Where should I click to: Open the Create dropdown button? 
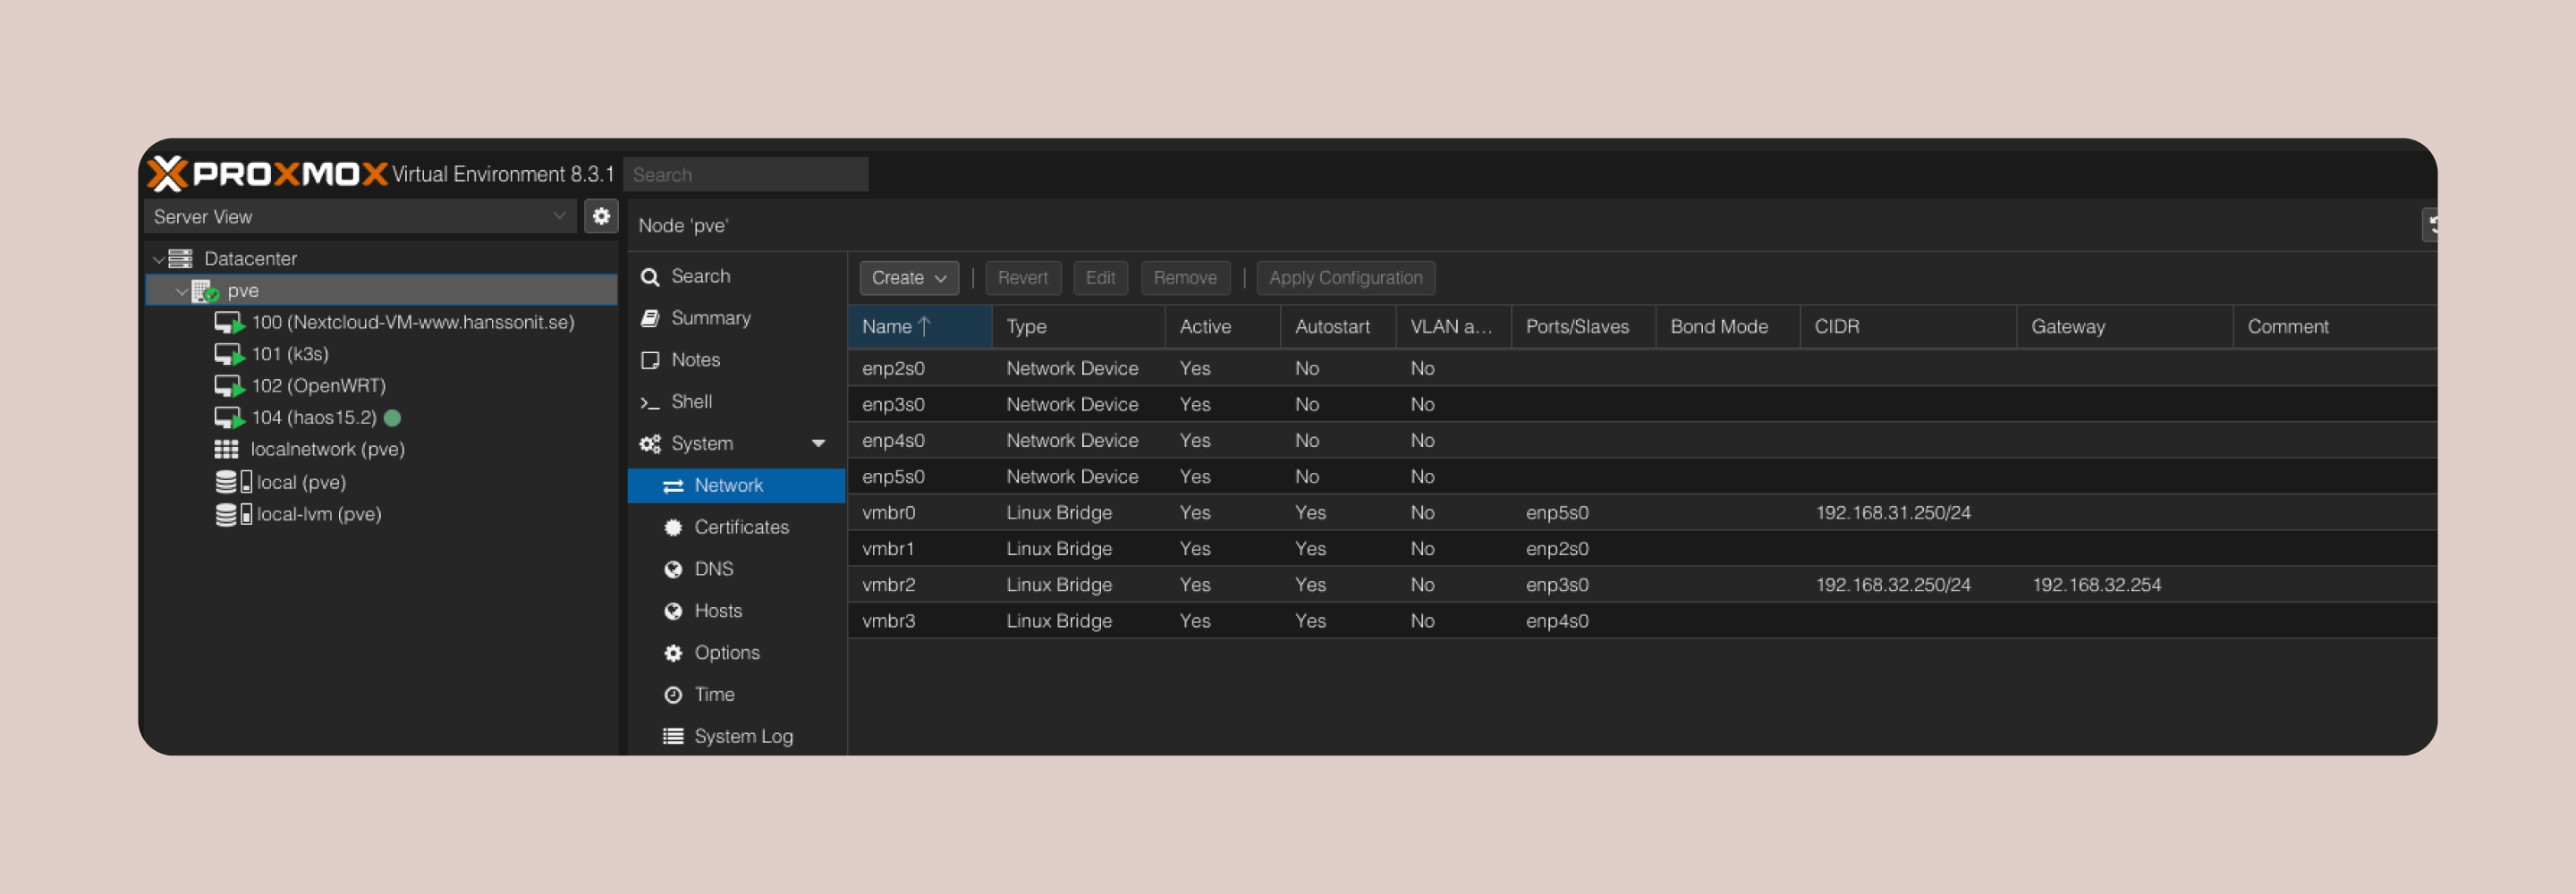(909, 278)
